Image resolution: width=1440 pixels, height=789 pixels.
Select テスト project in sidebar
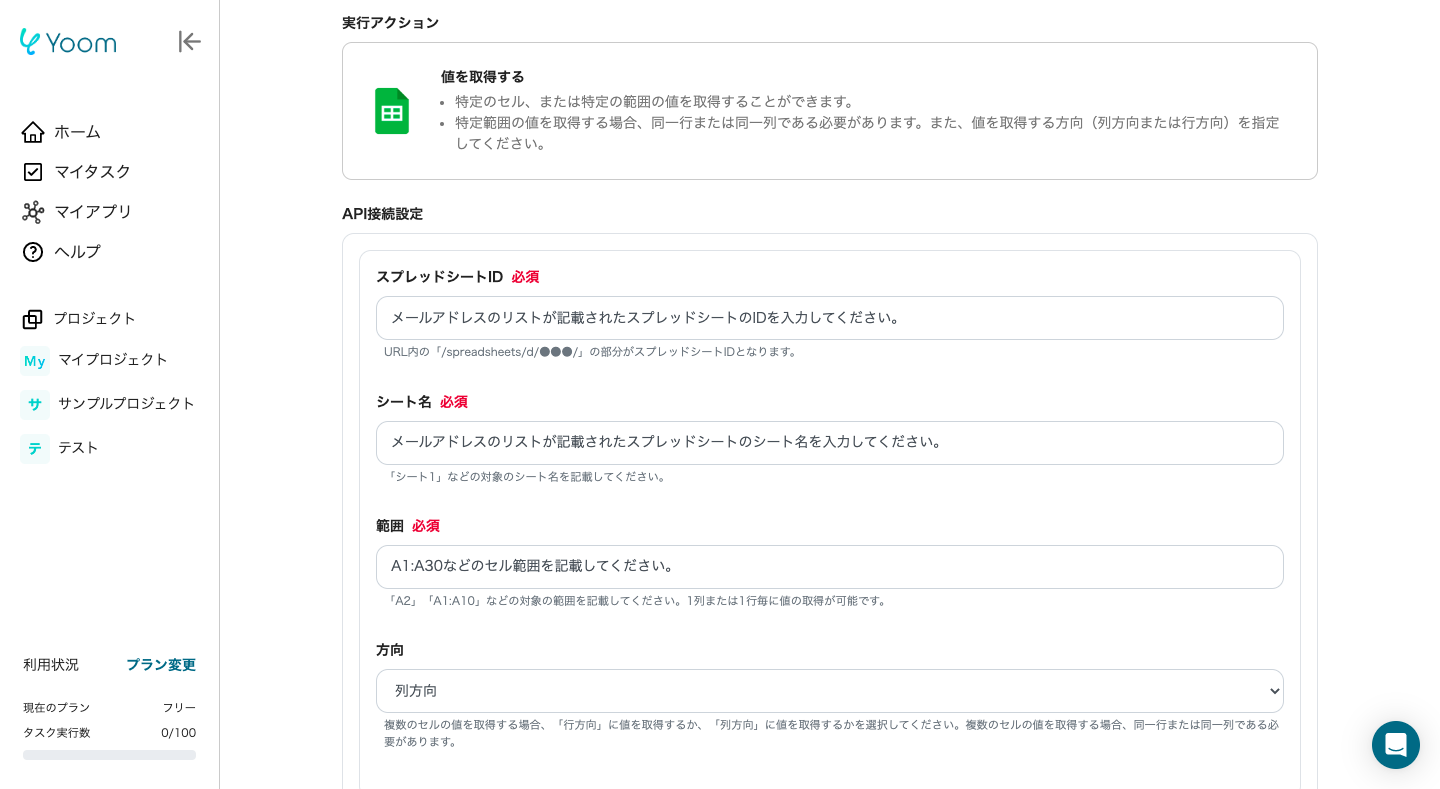point(78,448)
